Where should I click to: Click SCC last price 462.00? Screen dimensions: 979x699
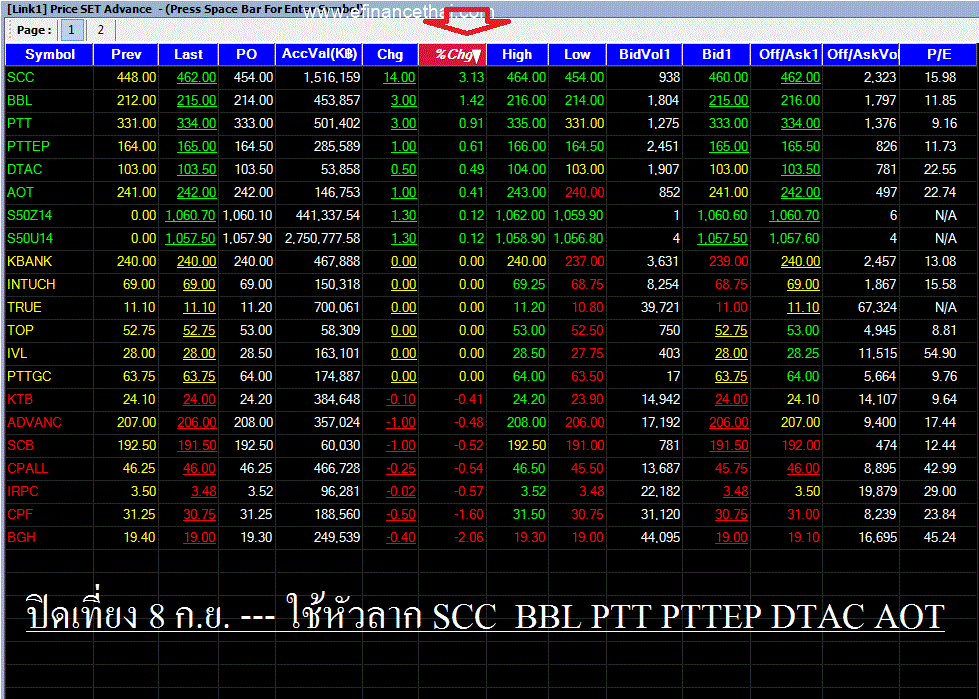pos(197,77)
